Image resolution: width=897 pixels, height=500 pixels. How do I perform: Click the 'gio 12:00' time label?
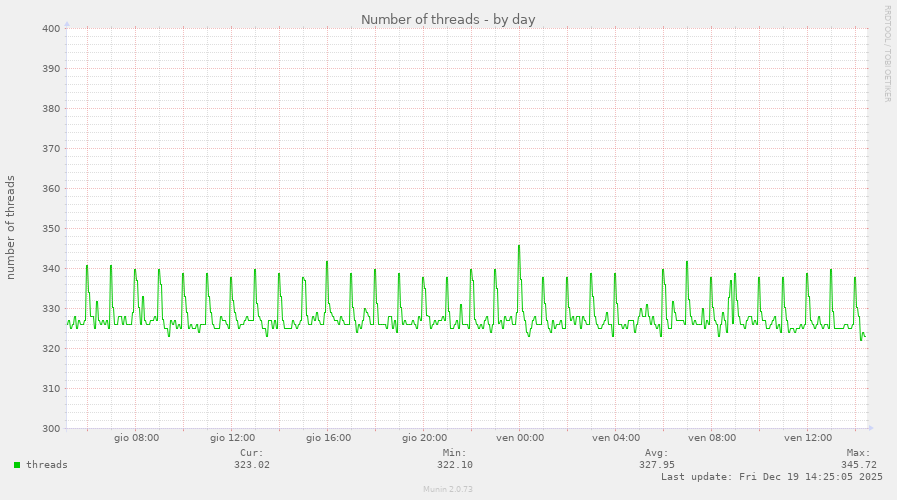[x=232, y=438]
